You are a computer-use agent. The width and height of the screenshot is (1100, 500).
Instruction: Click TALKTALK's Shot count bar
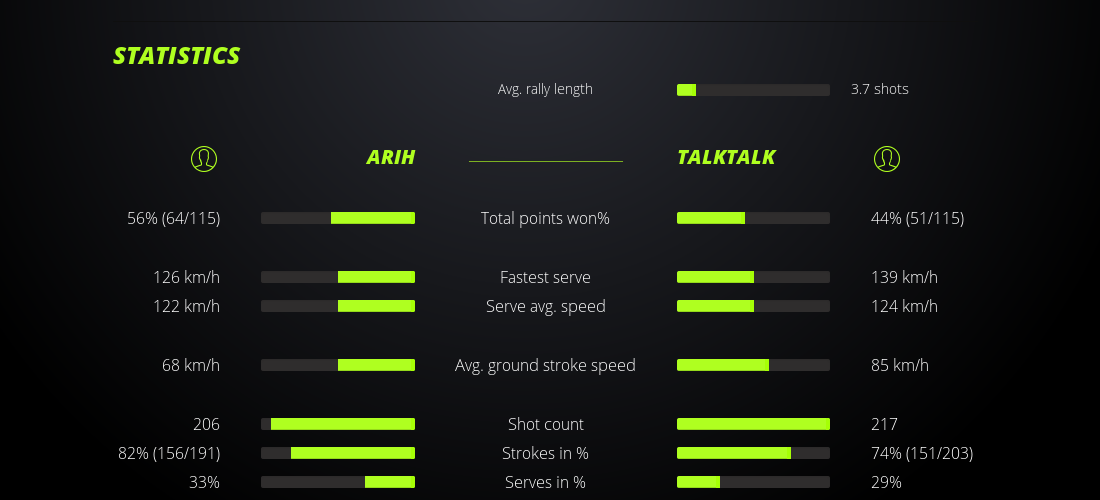click(x=753, y=424)
